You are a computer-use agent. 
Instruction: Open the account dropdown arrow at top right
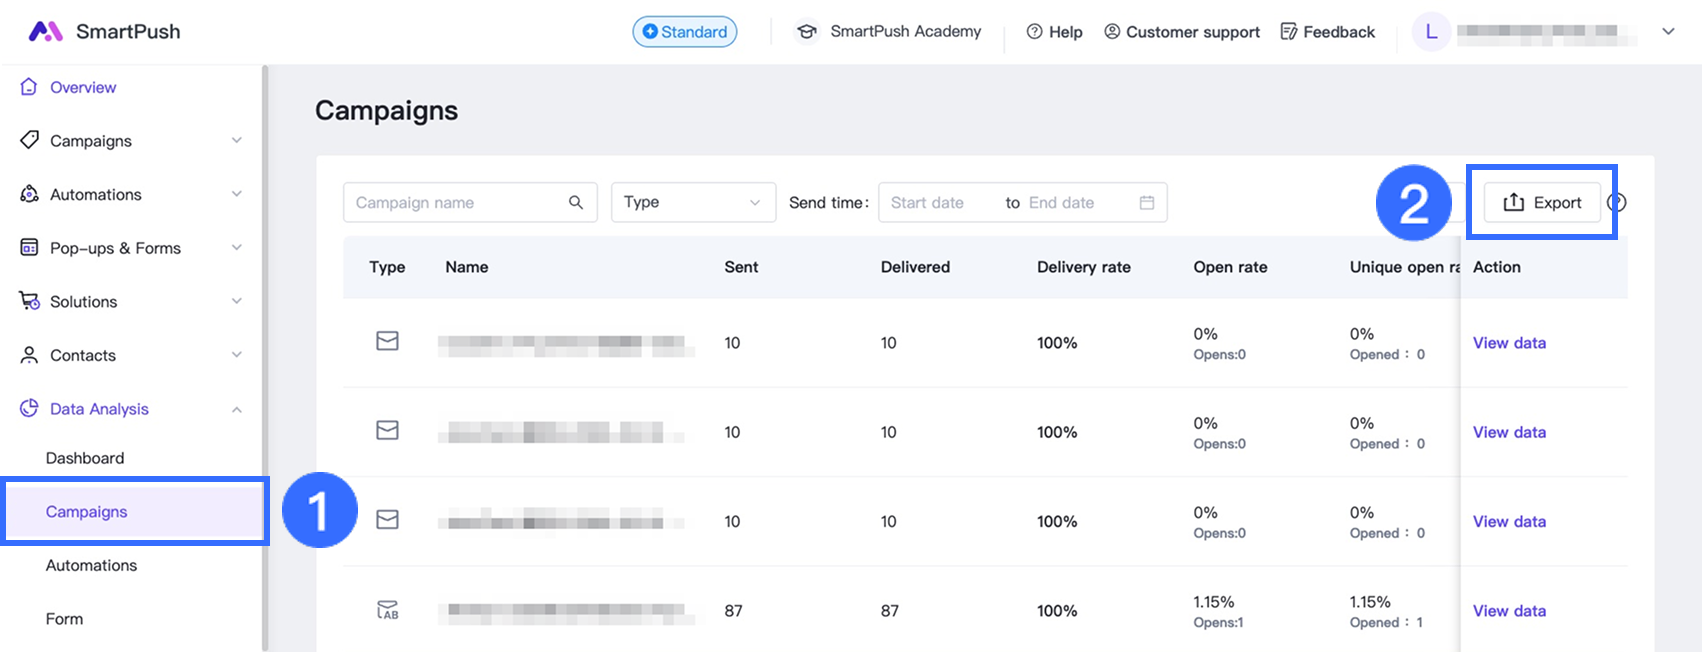point(1668,32)
